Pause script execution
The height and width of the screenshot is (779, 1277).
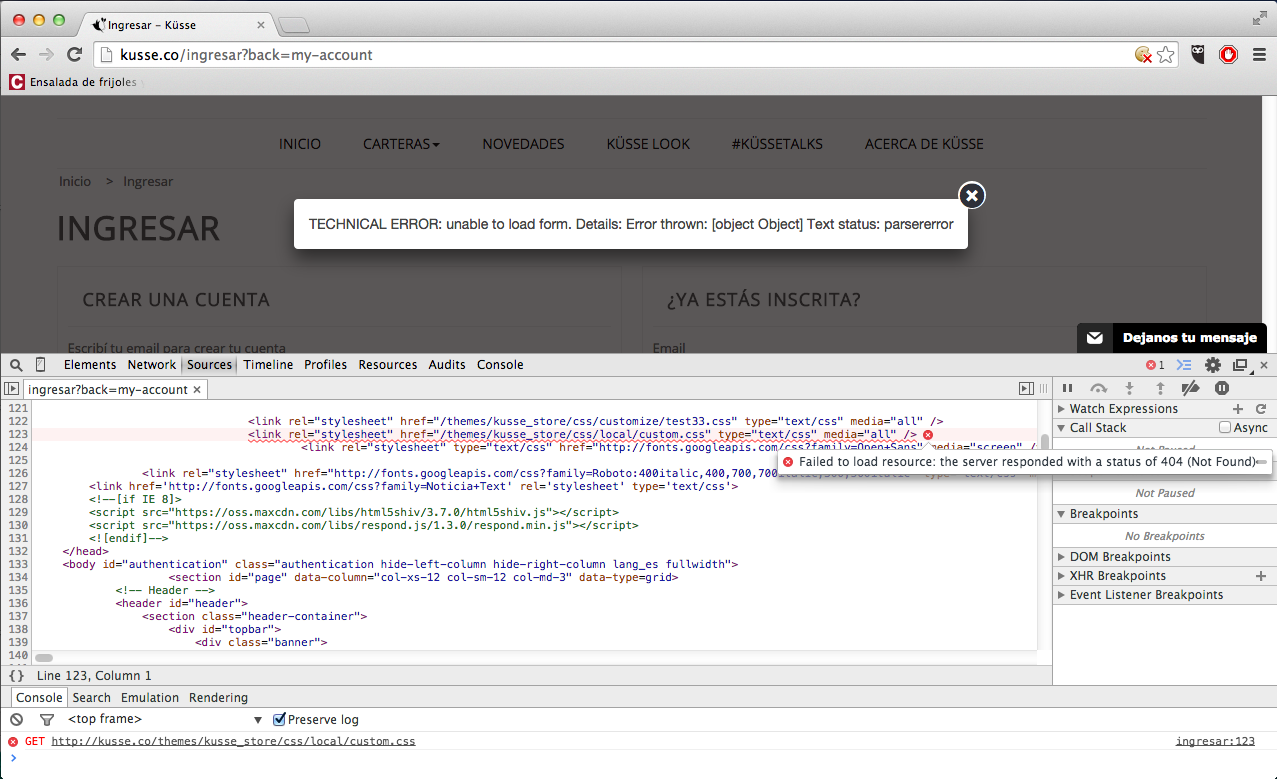tap(1067, 388)
